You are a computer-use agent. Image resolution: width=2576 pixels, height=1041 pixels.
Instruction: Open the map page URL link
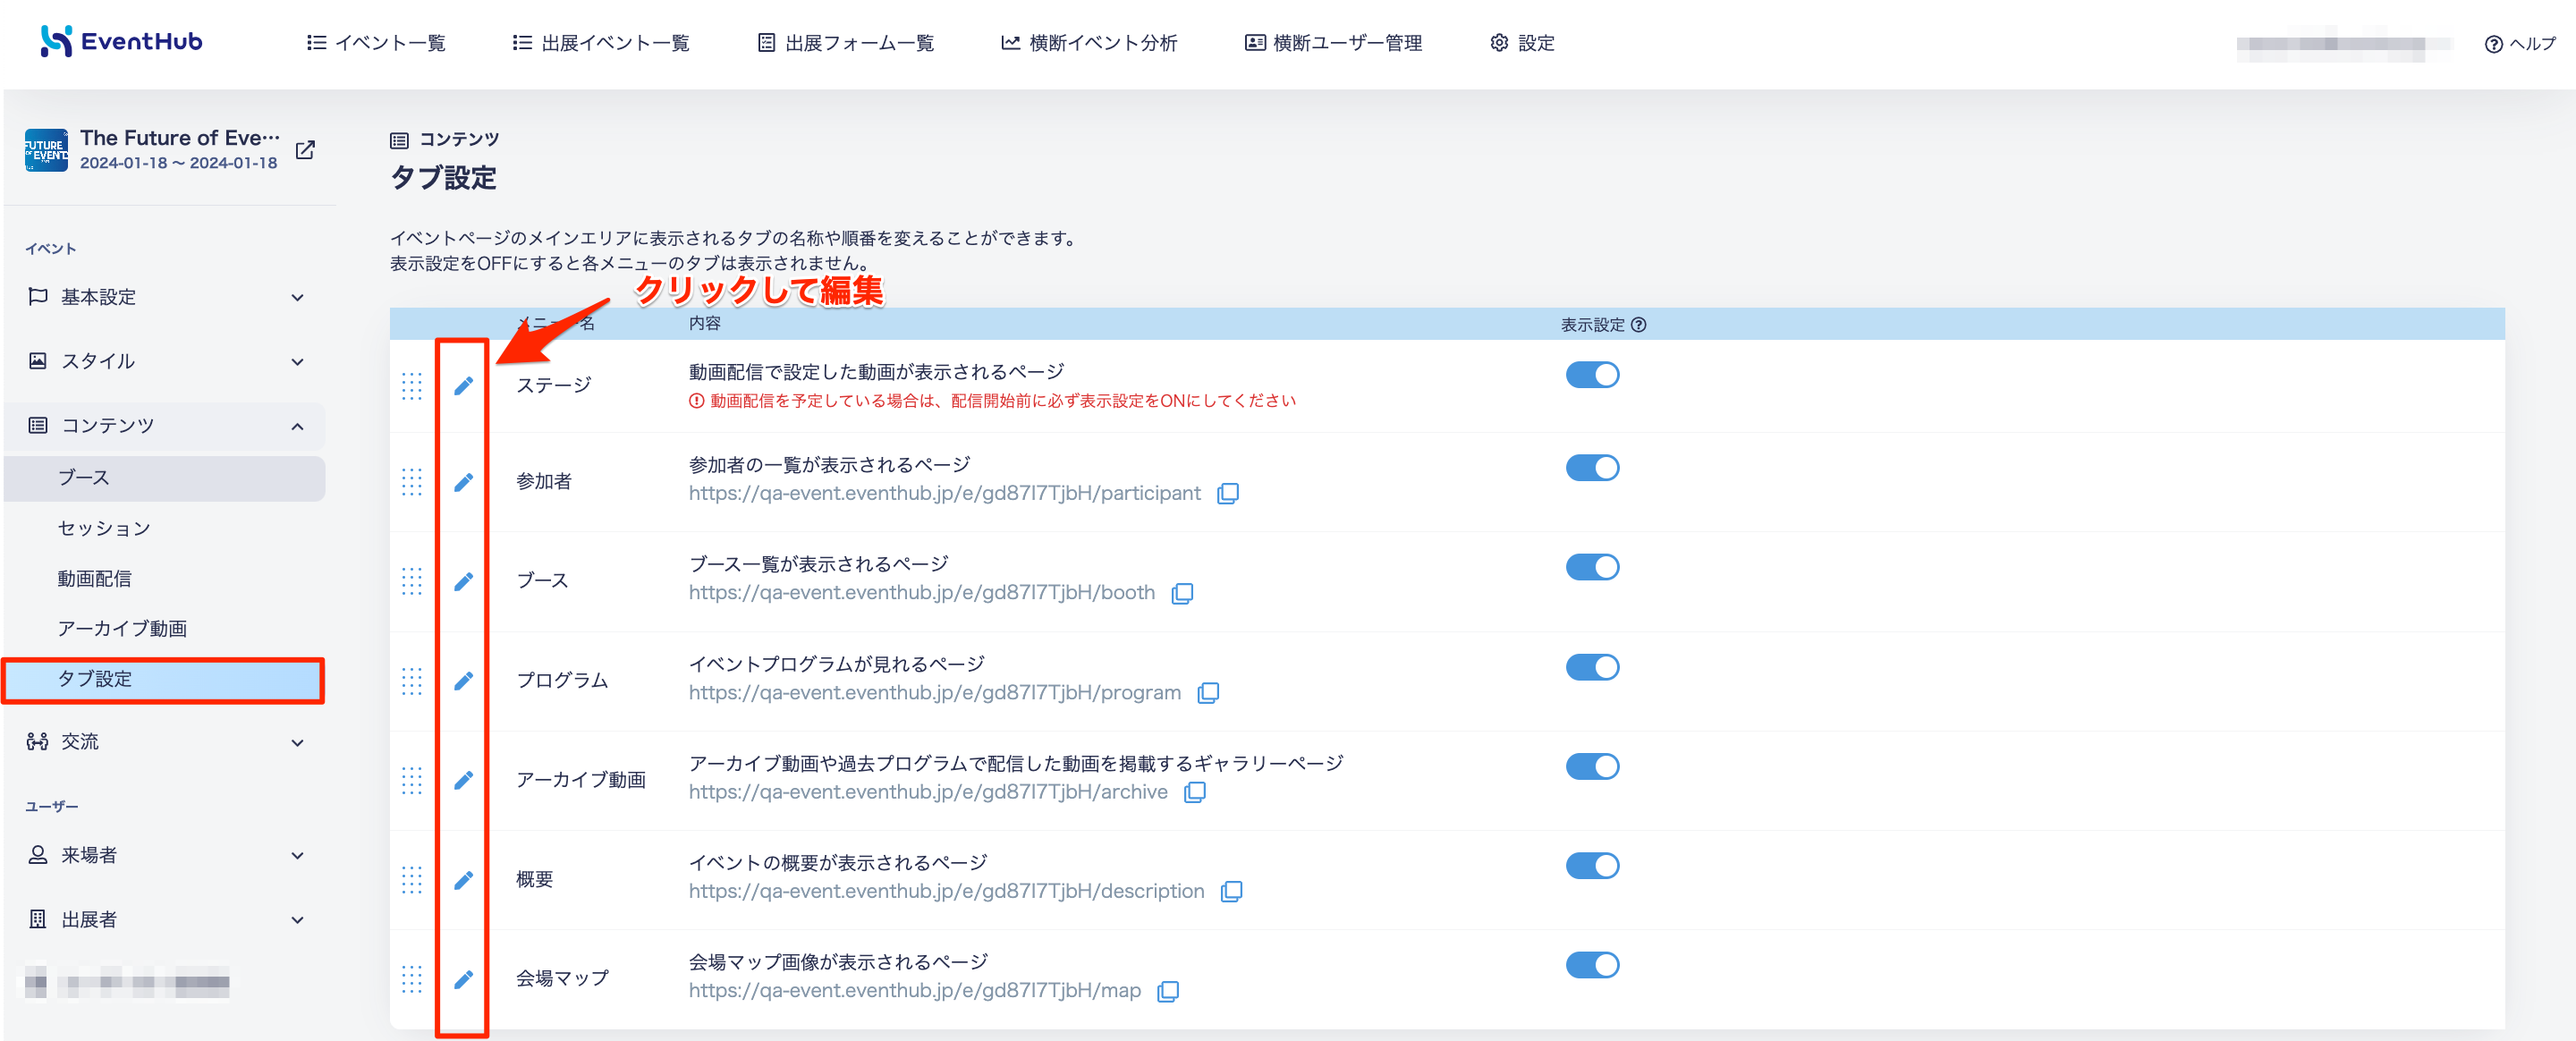pyautogui.click(x=914, y=990)
